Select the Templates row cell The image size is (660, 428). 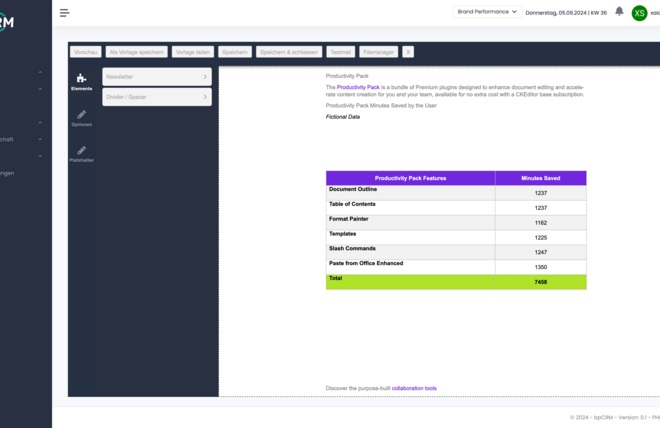[x=410, y=237]
